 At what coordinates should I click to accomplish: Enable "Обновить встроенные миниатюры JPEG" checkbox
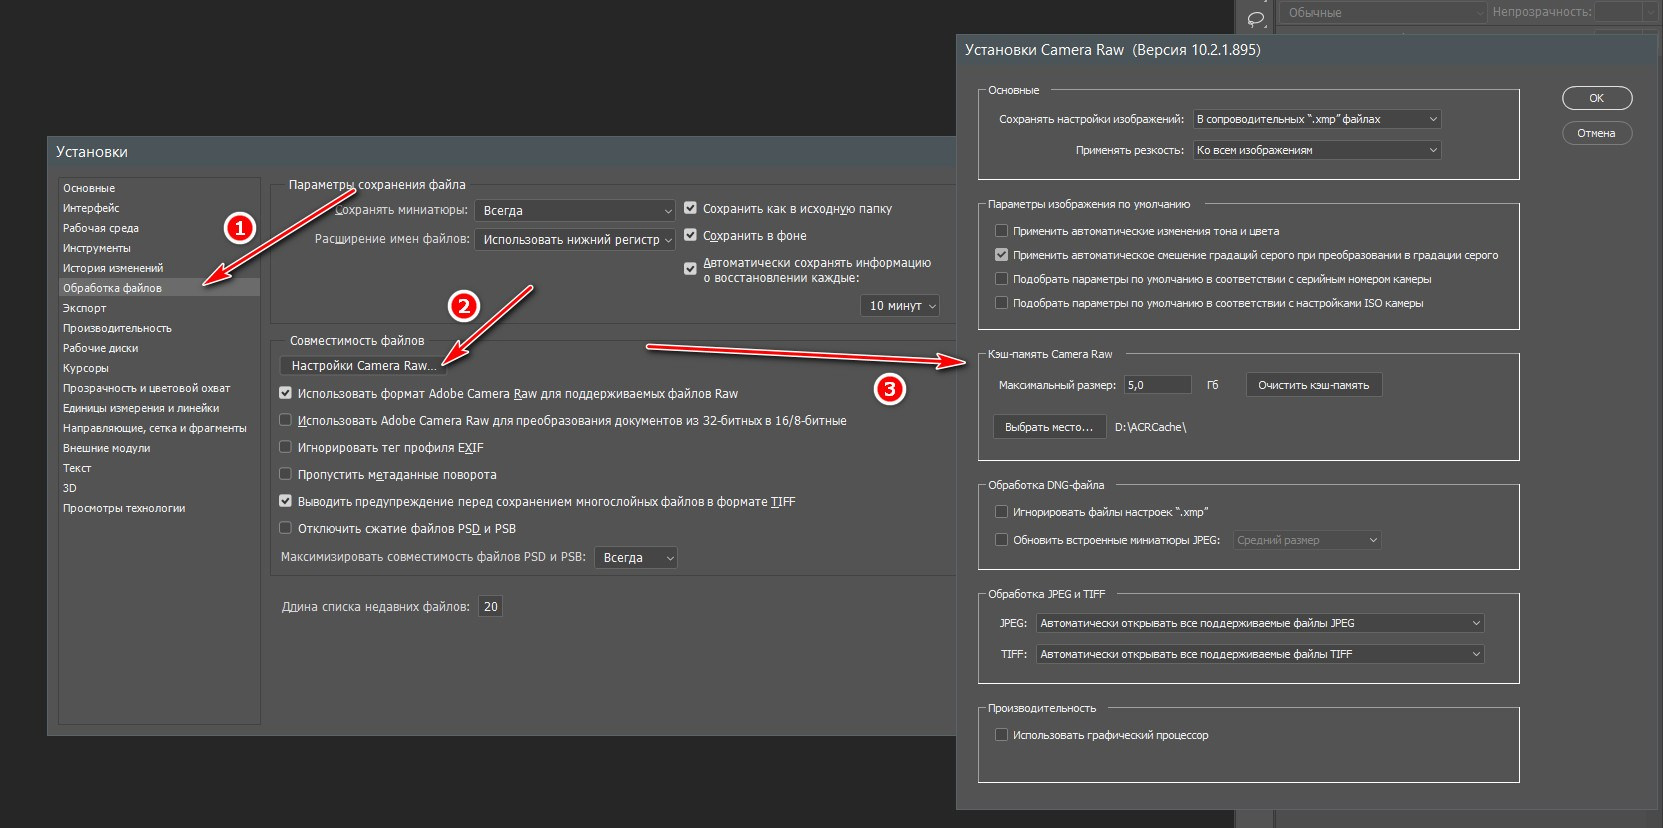click(1001, 540)
